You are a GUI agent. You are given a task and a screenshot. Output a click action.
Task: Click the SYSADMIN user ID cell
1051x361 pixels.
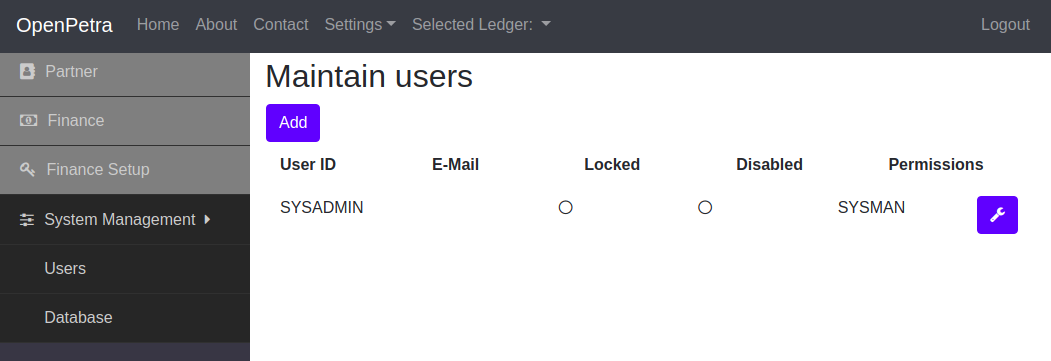[322, 208]
